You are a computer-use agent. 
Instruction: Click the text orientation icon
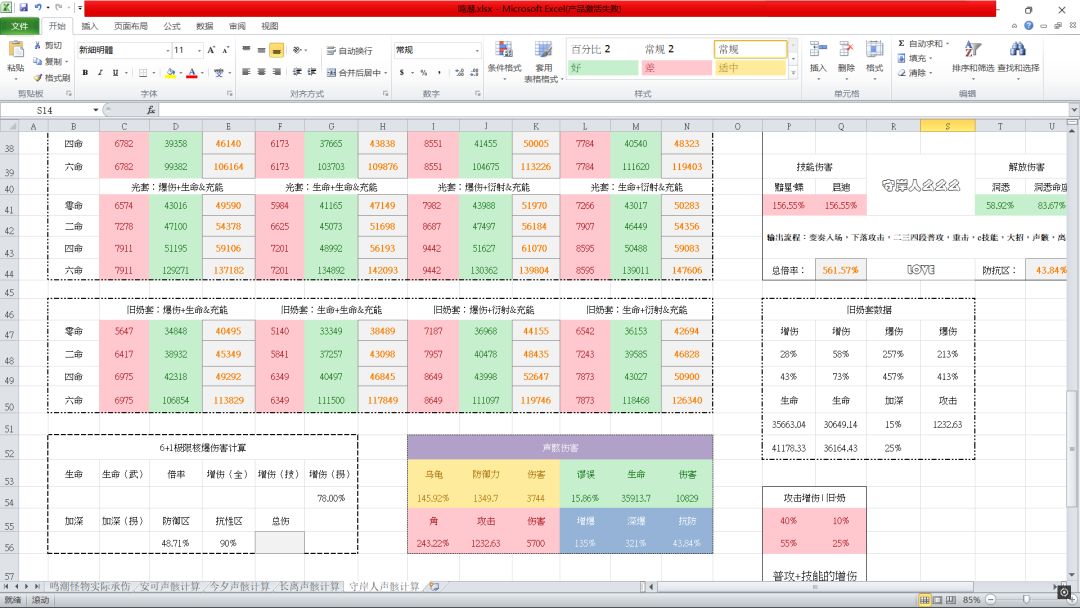[x=298, y=50]
